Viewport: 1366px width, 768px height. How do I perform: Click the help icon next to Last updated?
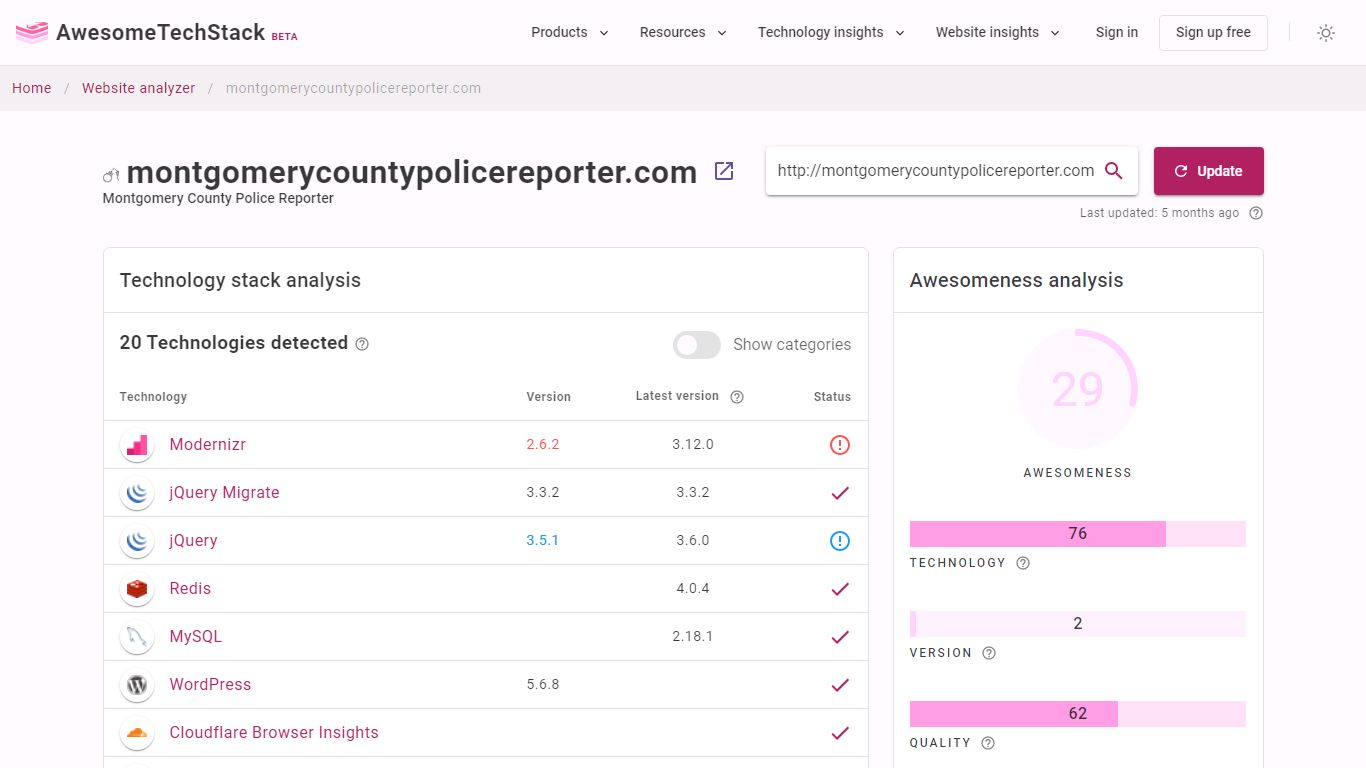click(x=1256, y=213)
